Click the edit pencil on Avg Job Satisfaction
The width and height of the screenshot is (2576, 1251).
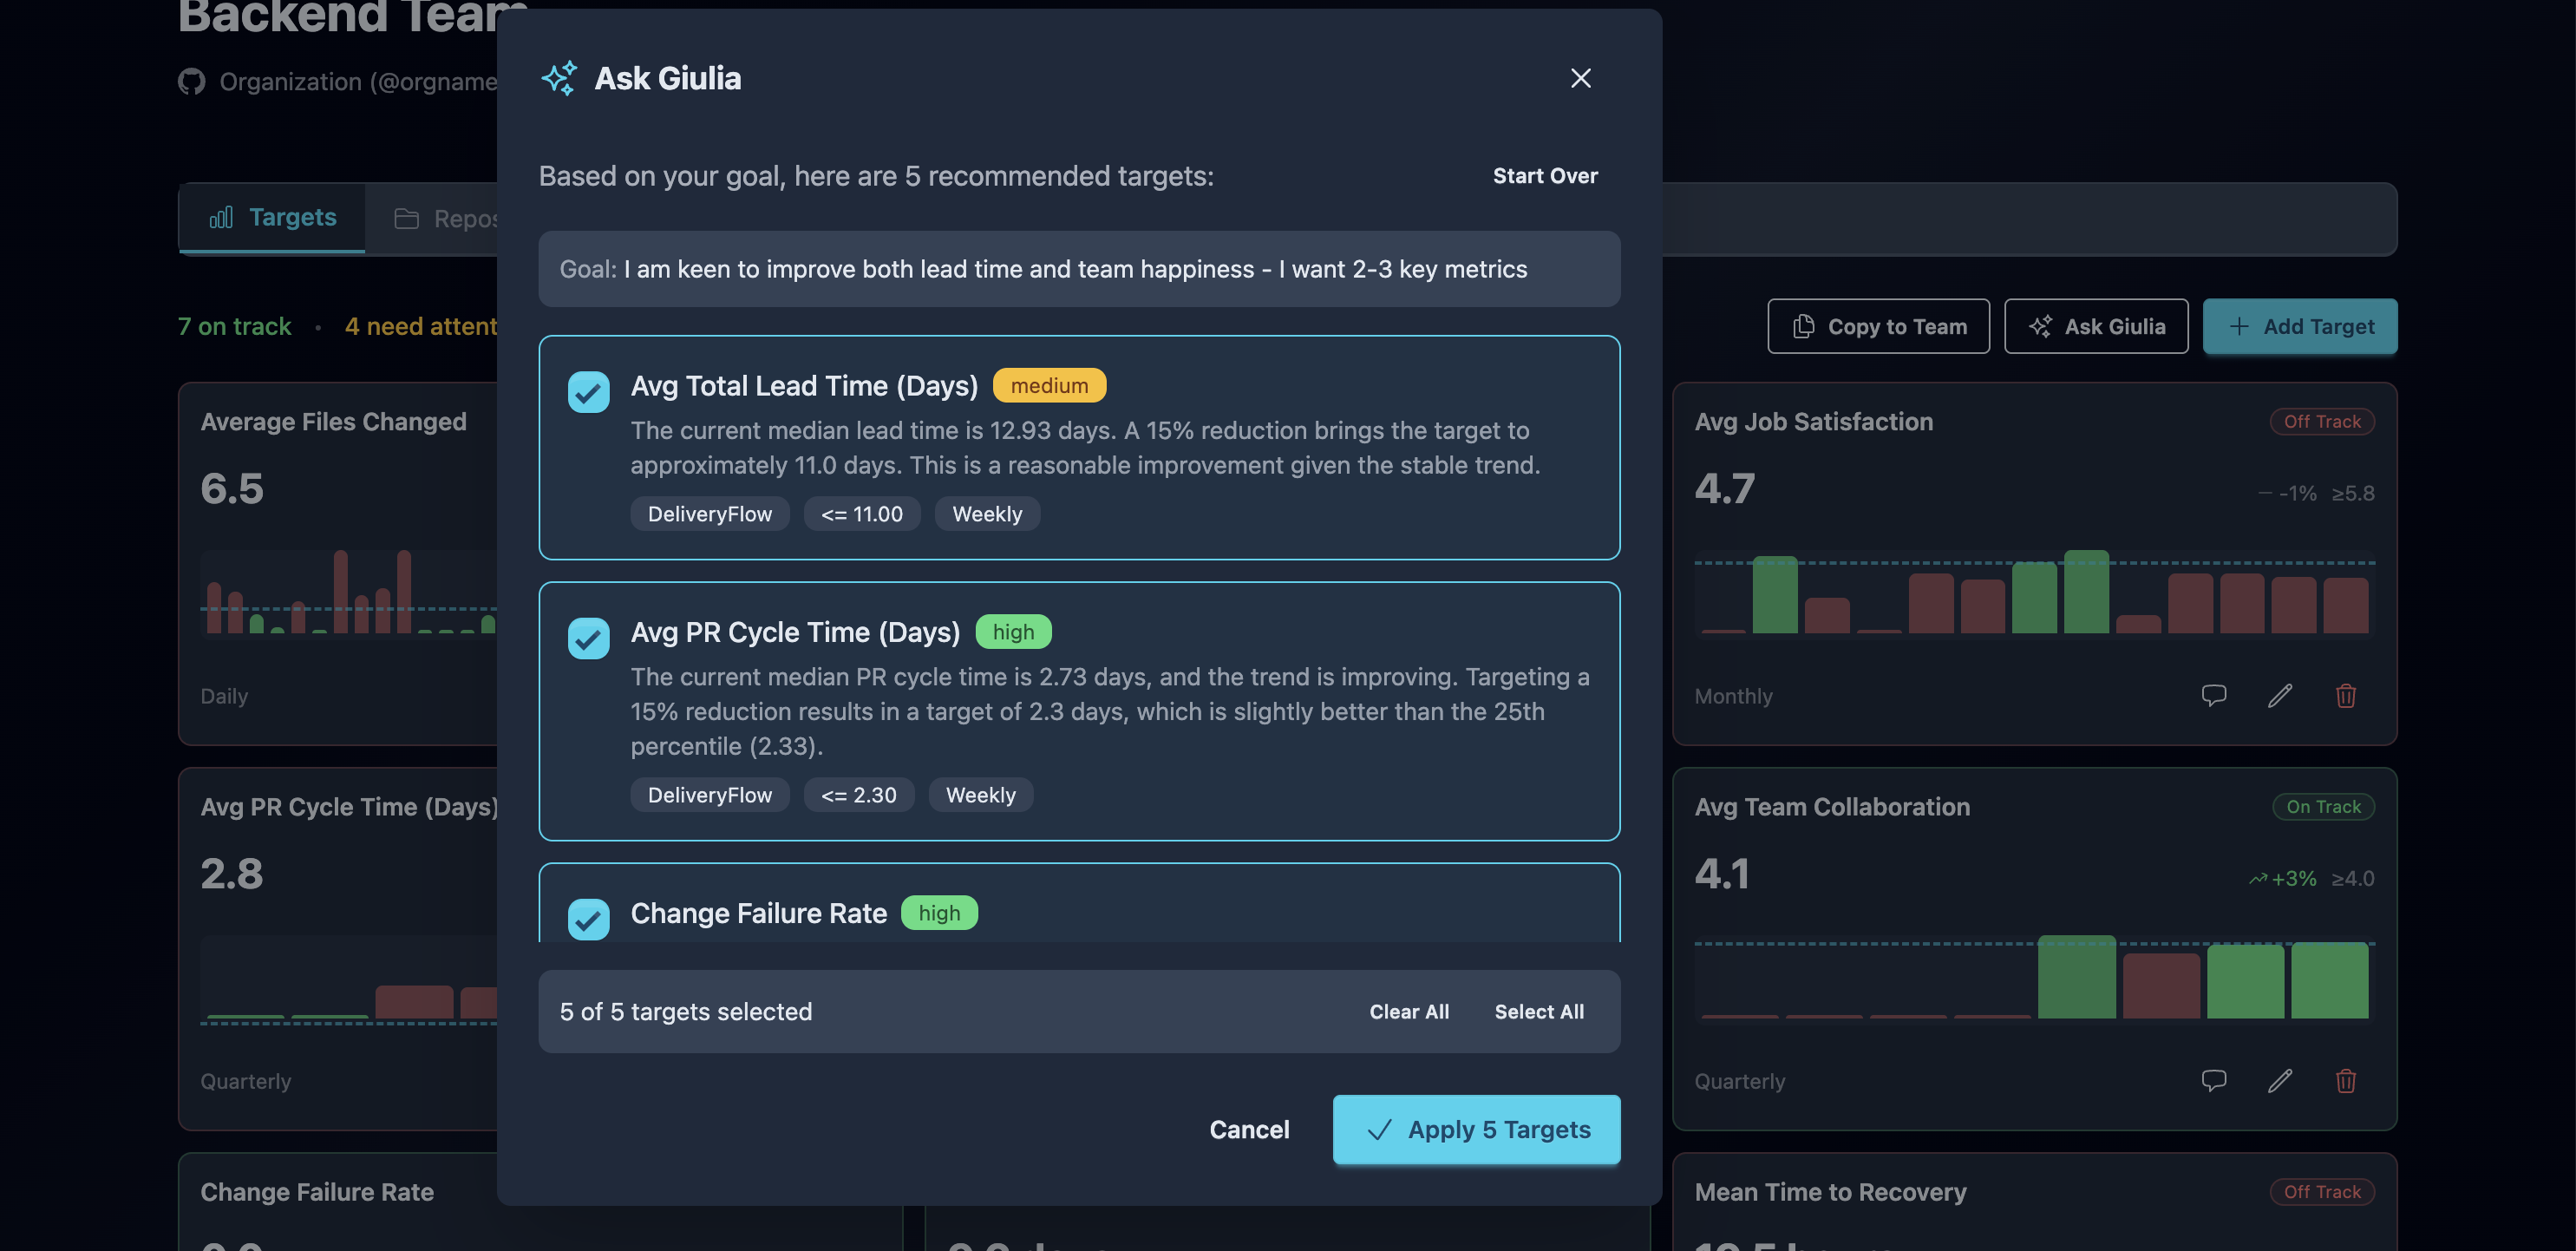(2281, 695)
